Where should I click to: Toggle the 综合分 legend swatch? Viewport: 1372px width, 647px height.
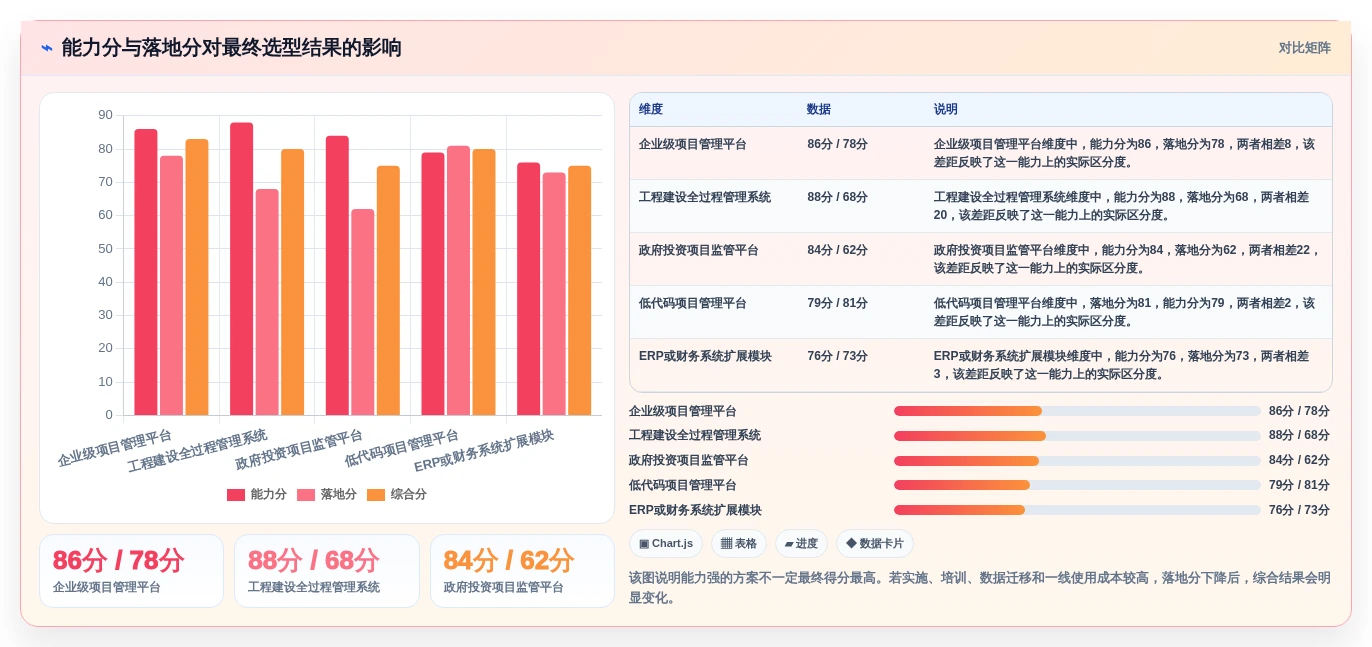[x=376, y=494]
